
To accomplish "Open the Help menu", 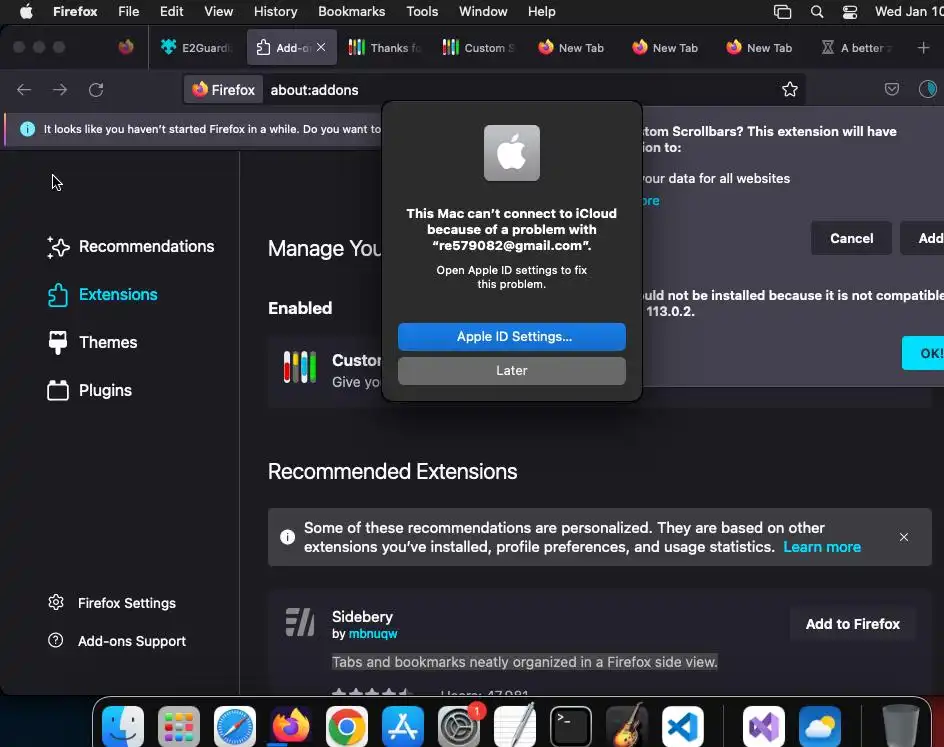I will pyautogui.click(x=541, y=11).
